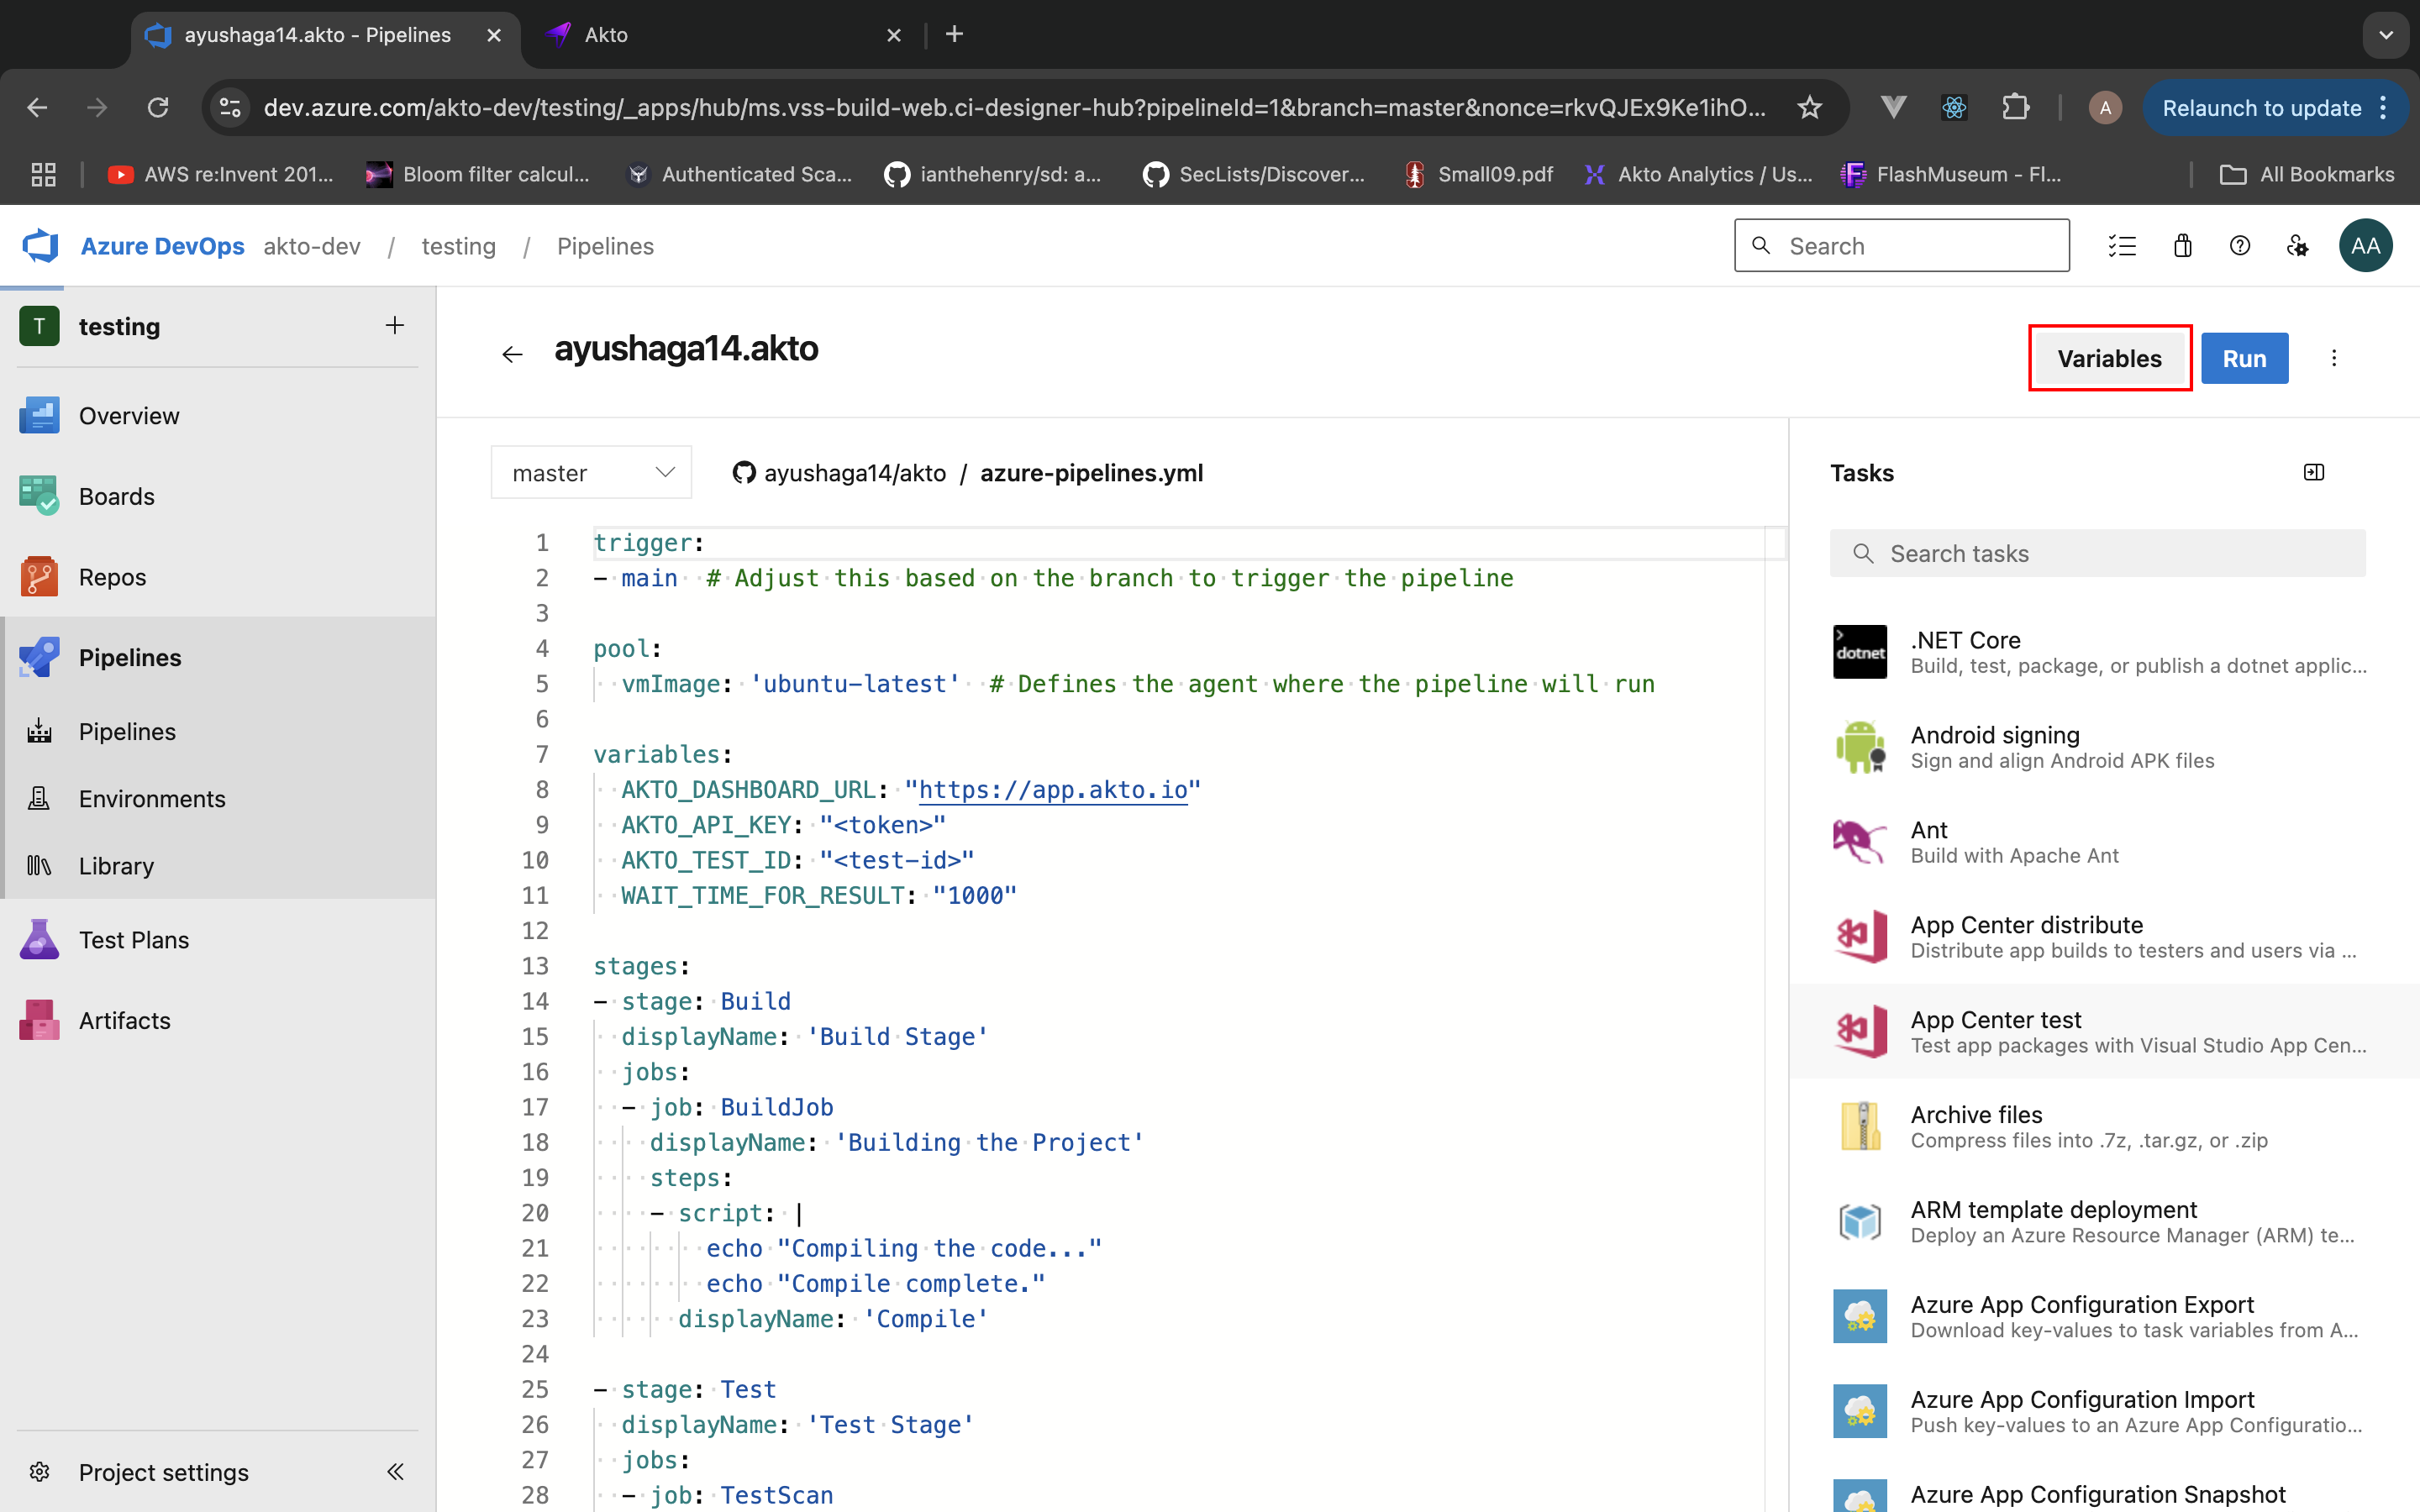Click the plus button next to testing
Viewport: 2420px width, 1512px height.
point(395,326)
